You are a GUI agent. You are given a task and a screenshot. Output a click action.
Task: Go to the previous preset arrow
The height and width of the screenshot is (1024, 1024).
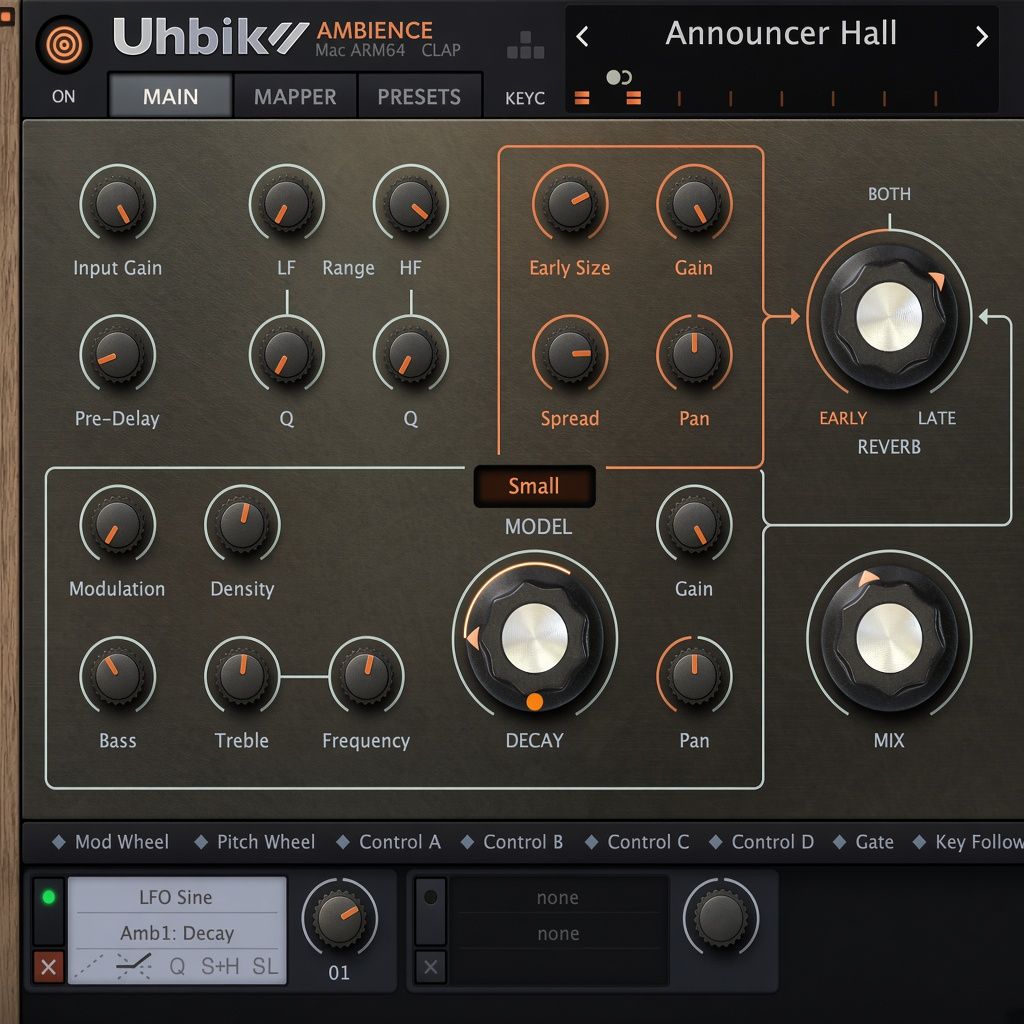point(583,36)
